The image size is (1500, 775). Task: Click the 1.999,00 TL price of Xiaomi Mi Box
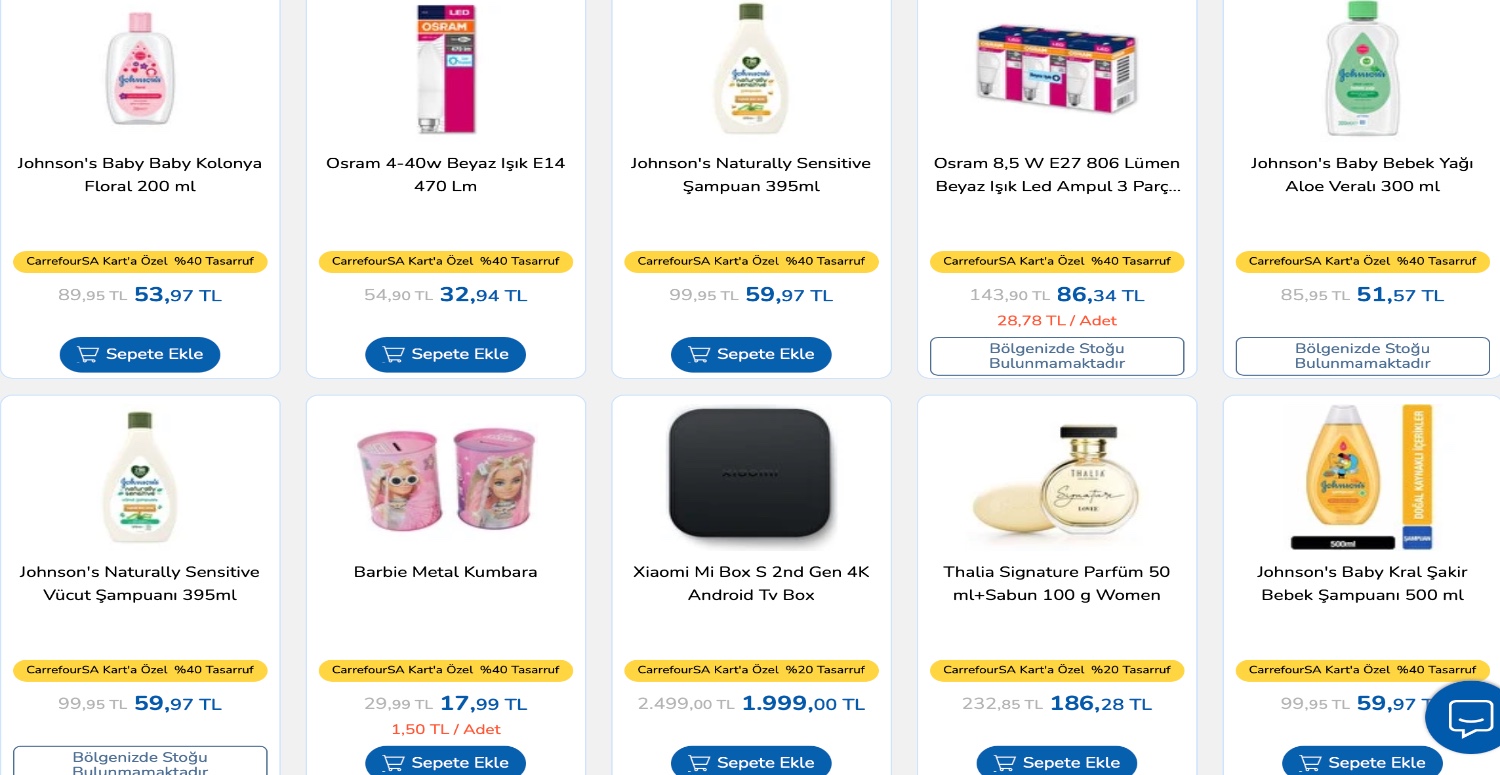(803, 703)
